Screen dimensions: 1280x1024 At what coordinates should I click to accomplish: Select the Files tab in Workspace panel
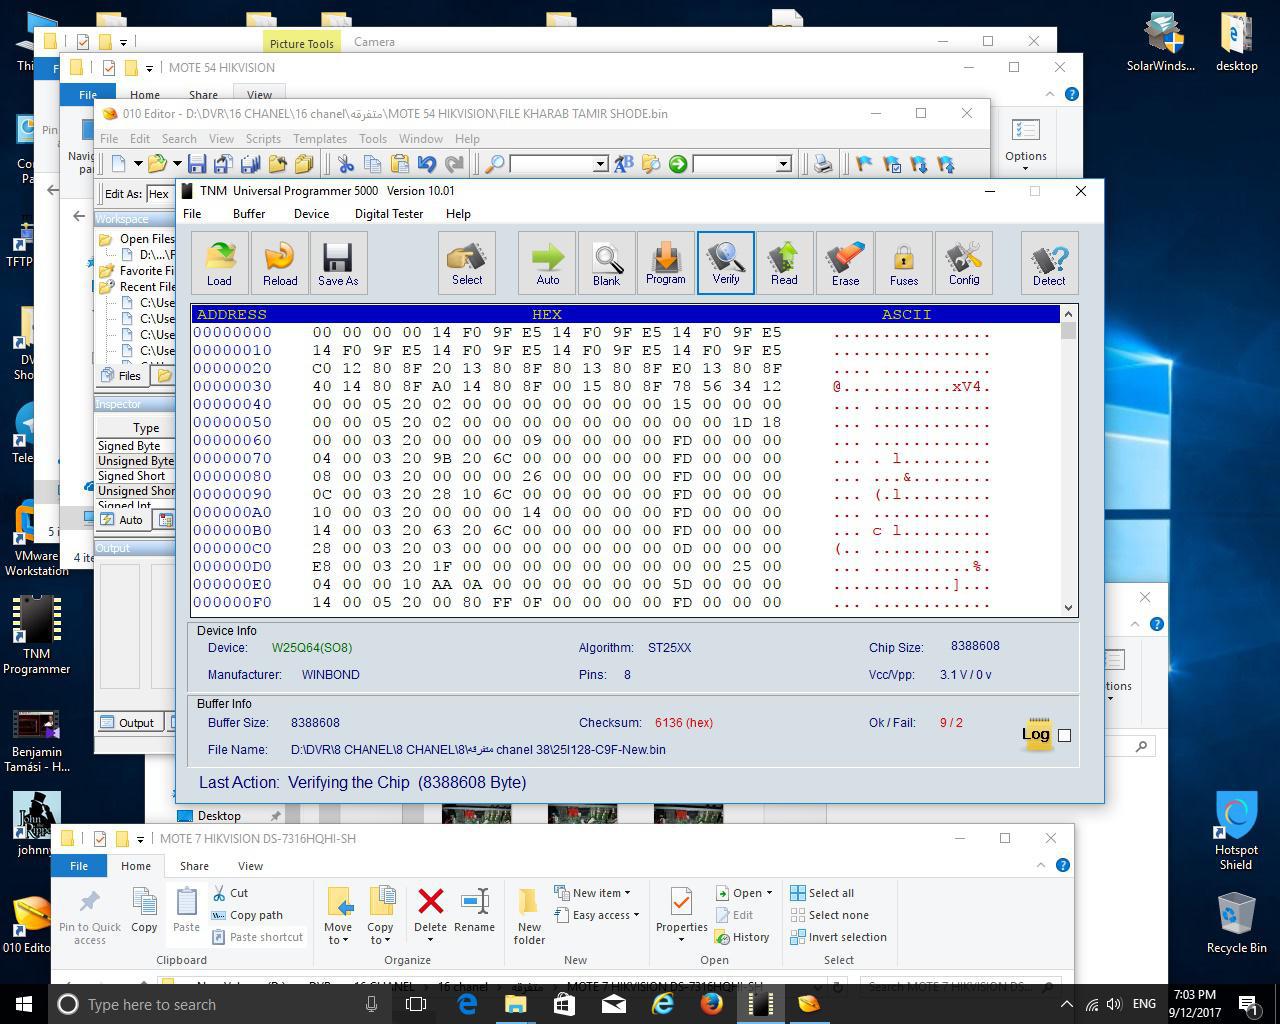coord(121,376)
